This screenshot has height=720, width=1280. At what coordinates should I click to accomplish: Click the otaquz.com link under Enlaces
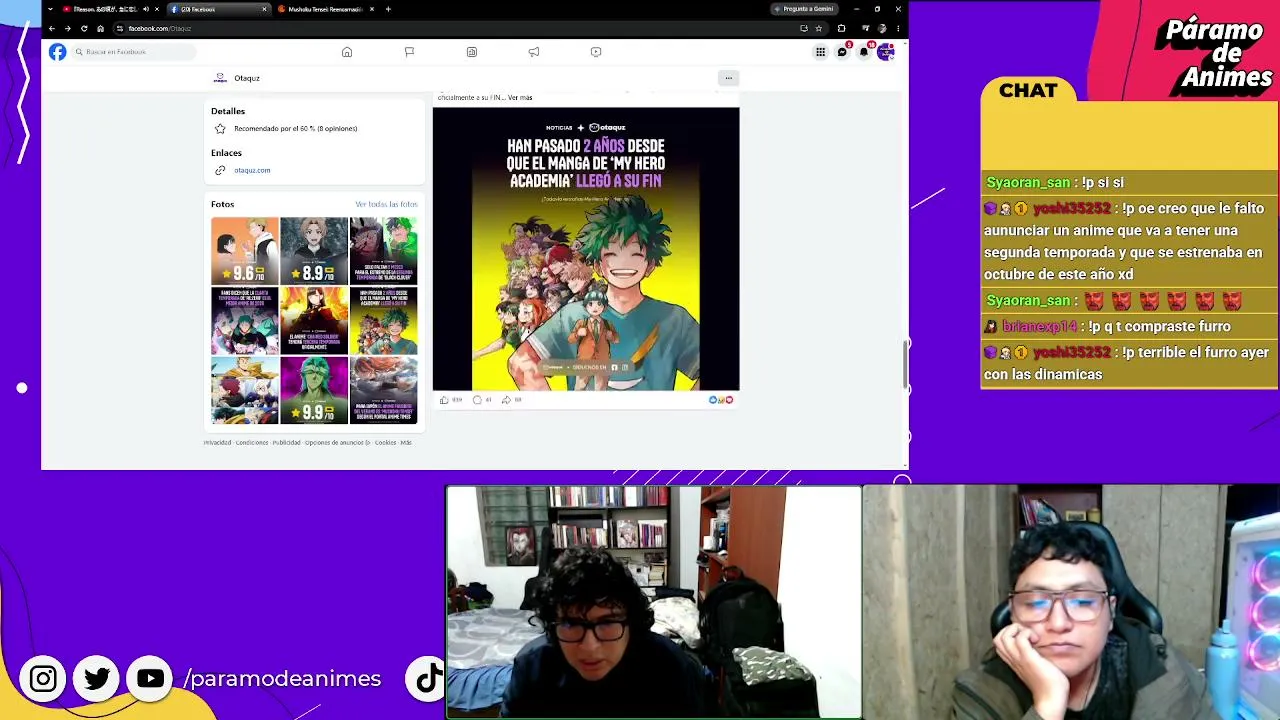252,170
